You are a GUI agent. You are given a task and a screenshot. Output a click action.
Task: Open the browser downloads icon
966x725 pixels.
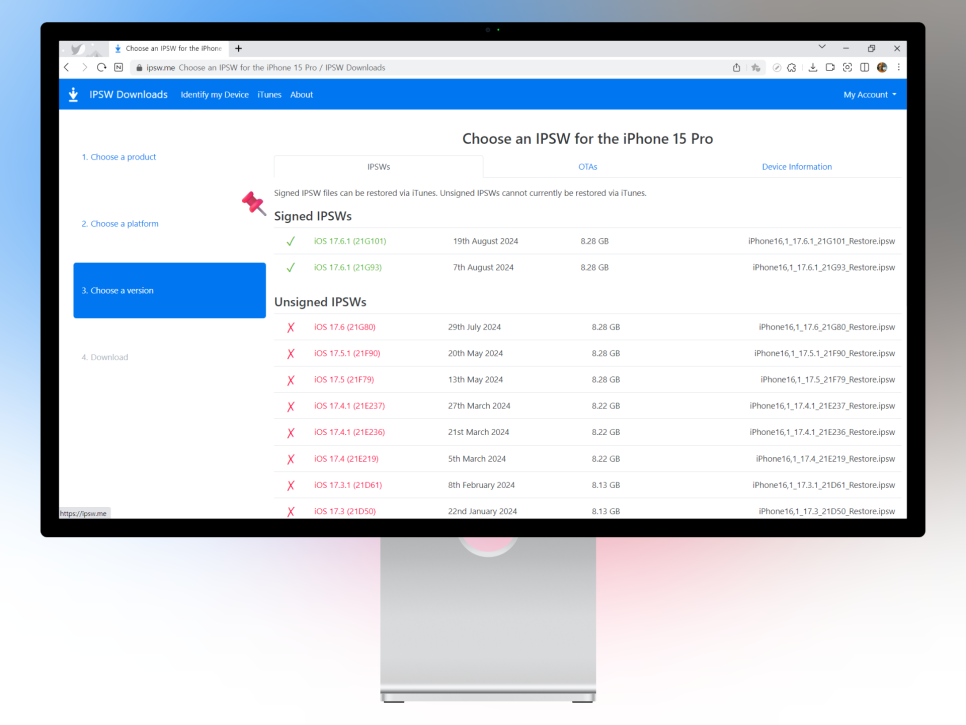[x=813, y=67]
